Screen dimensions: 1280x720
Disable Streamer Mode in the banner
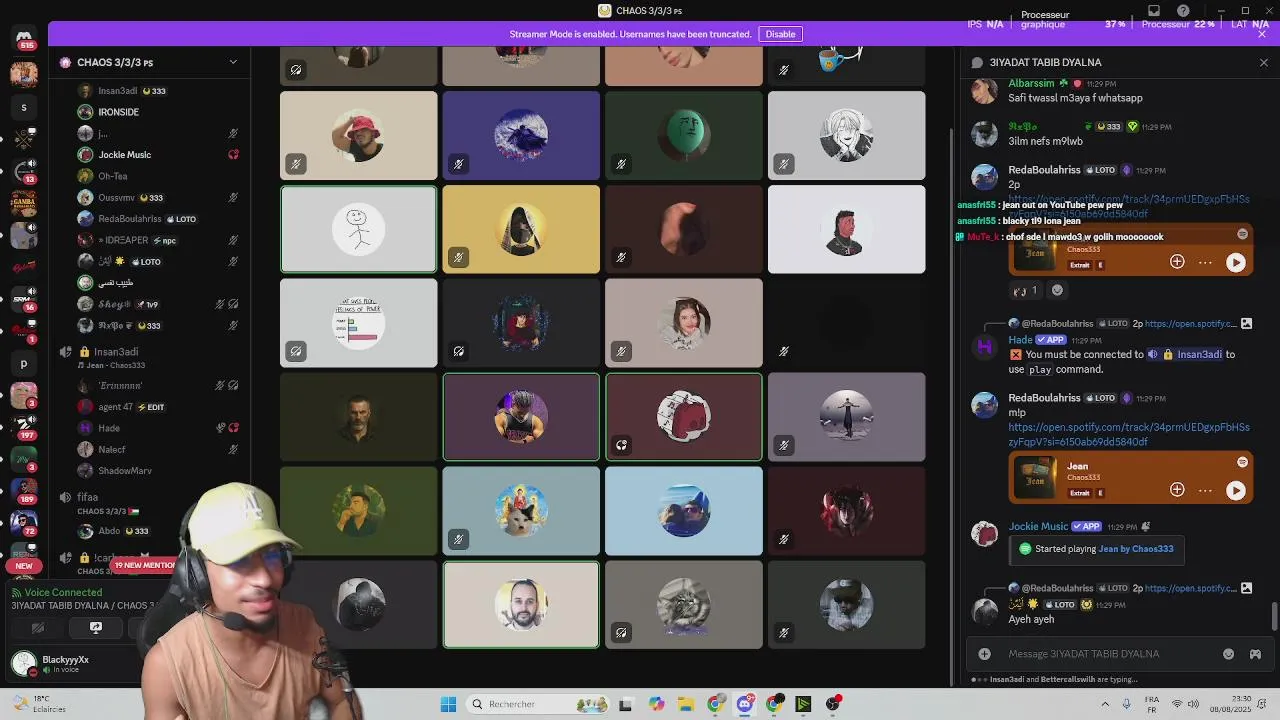click(780, 34)
